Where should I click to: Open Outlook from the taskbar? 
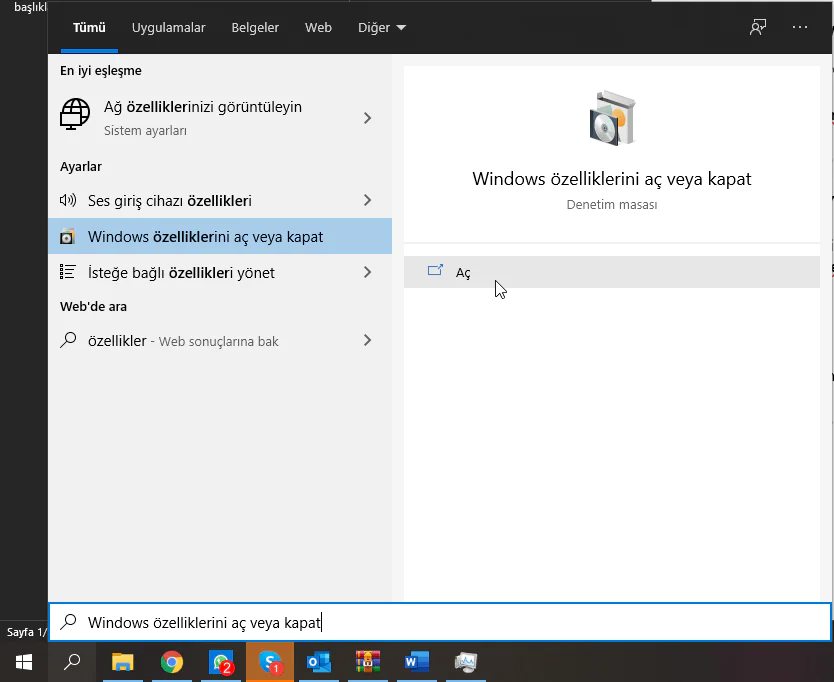click(x=319, y=662)
